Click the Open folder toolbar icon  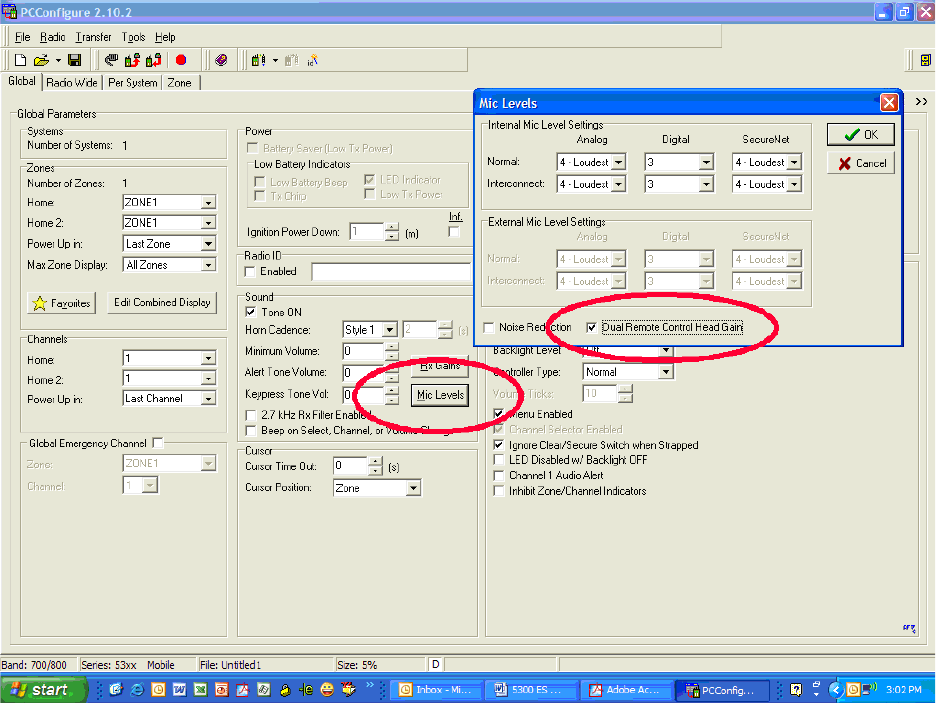pyautogui.click(x=41, y=60)
